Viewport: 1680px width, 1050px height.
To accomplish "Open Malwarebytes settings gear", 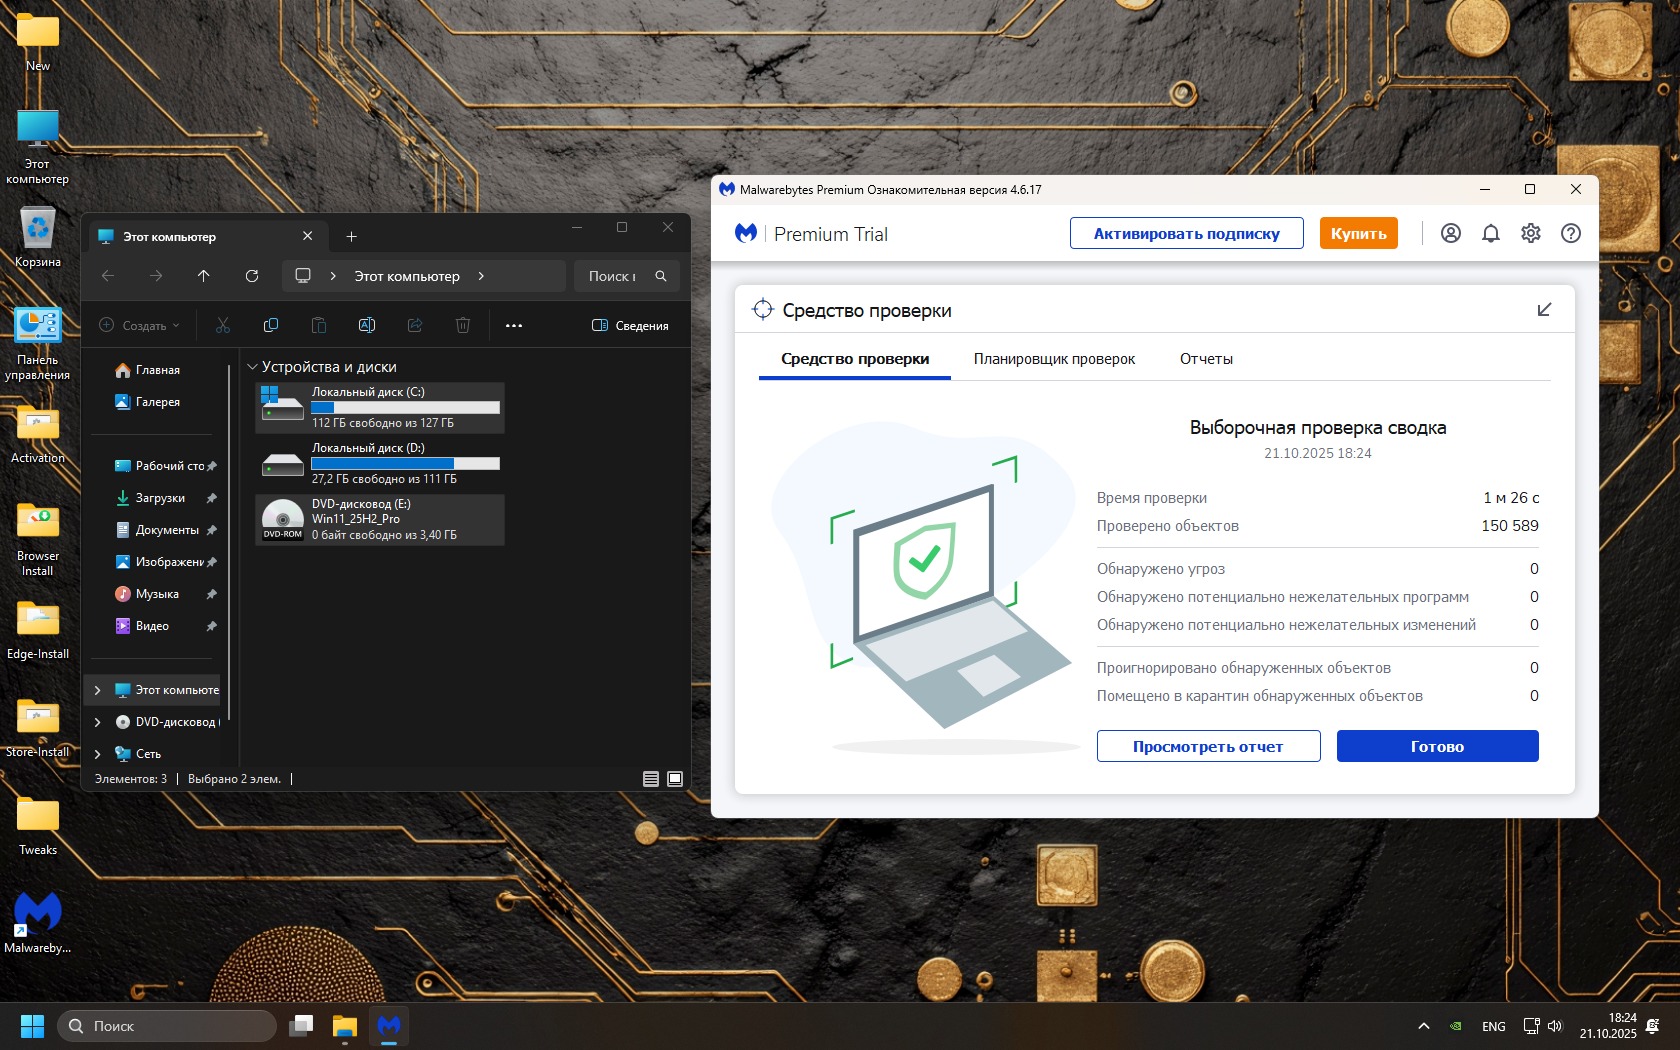I will click(x=1530, y=233).
